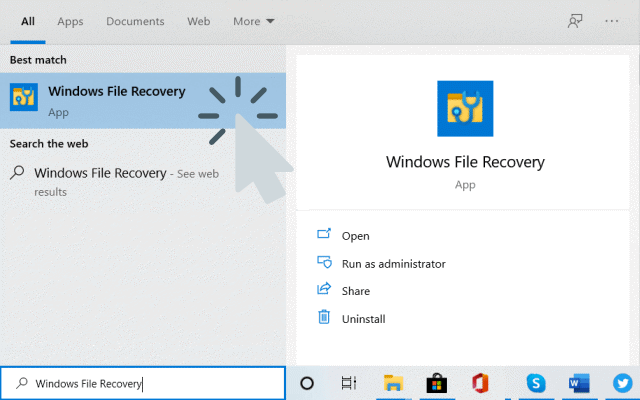The height and width of the screenshot is (400, 640).
Task: Switch to the Documents tab
Action: (135, 21)
